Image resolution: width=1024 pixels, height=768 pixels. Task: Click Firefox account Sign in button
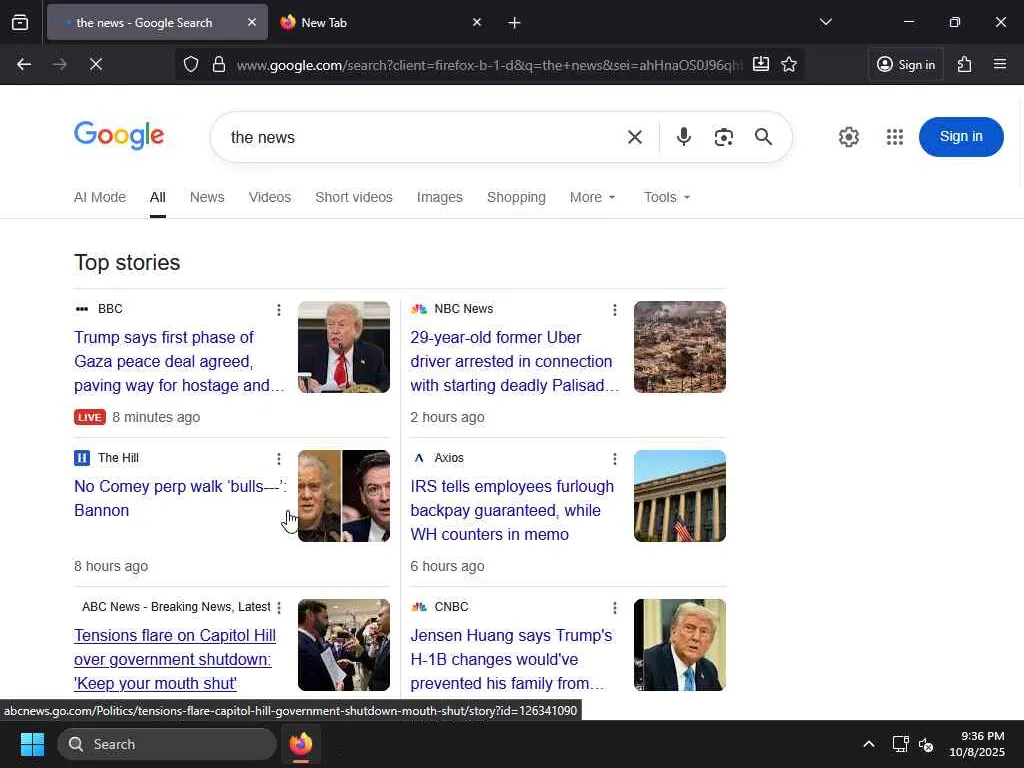pyautogui.click(x=906, y=64)
